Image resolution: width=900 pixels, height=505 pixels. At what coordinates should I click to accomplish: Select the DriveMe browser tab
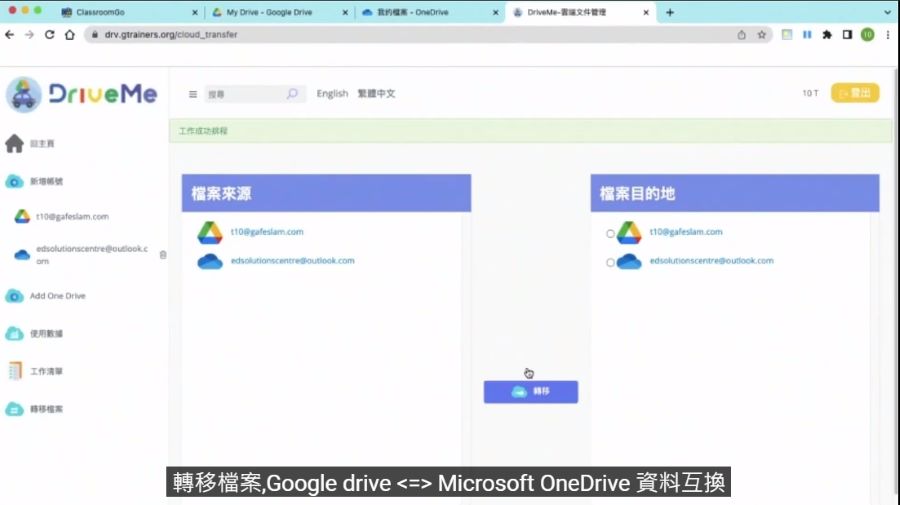pyautogui.click(x=580, y=12)
